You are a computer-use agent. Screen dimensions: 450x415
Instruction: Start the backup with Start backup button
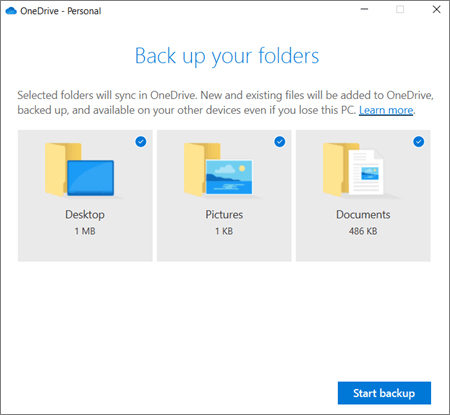point(384,393)
